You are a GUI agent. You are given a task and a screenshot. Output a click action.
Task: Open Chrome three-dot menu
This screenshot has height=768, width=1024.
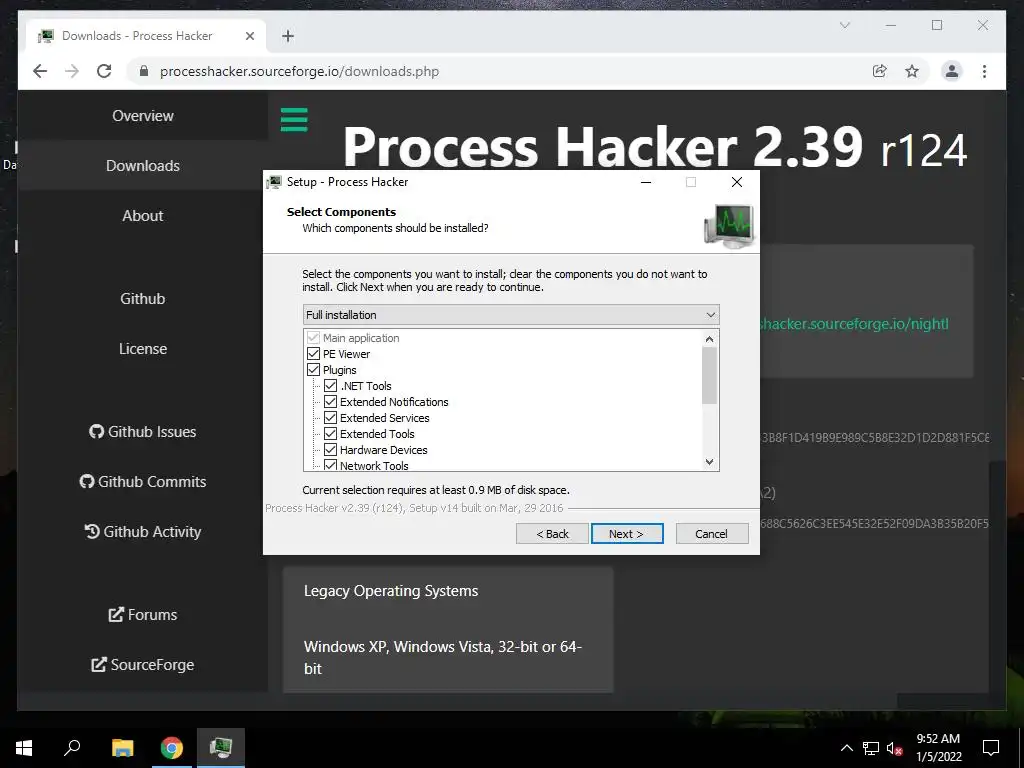click(984, 71)
